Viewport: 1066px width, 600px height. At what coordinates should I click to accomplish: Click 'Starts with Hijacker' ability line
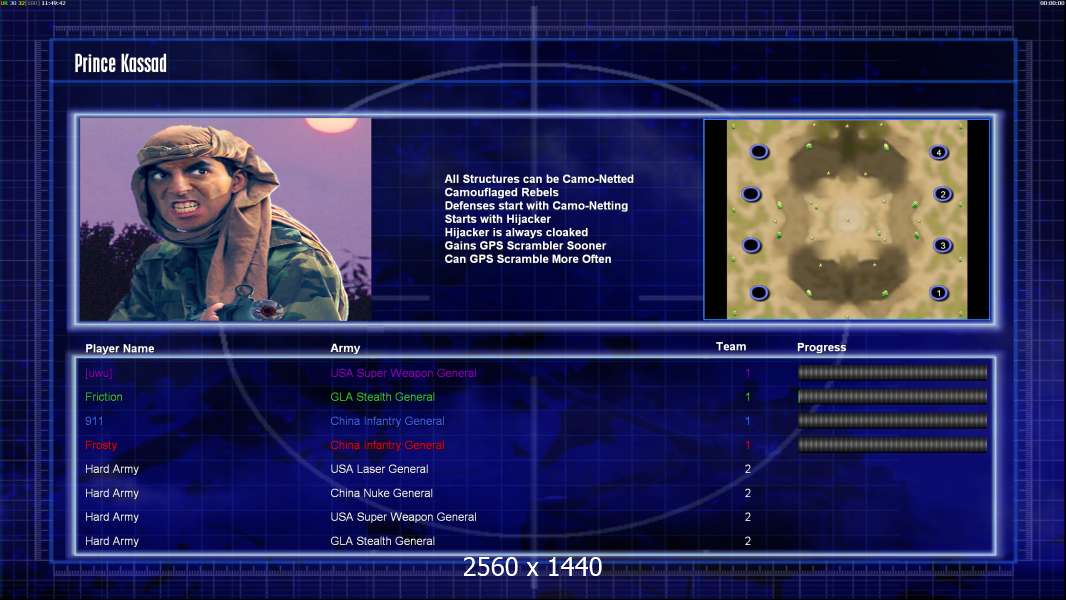click(498, 219)
